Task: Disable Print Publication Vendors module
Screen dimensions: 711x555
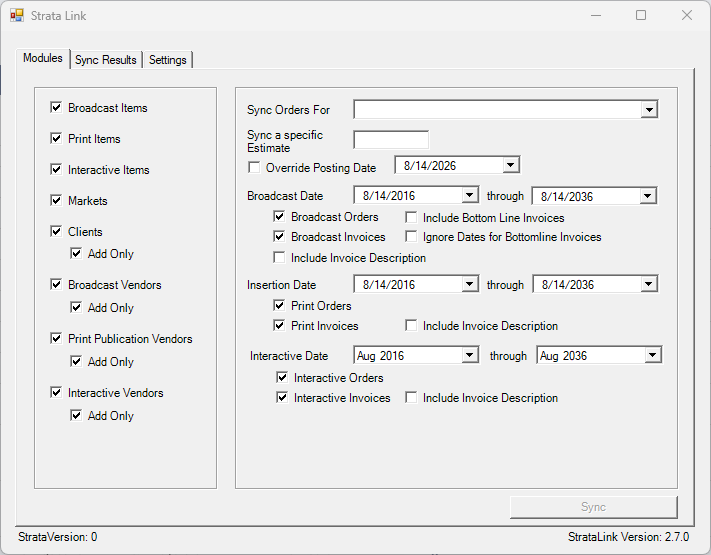Action: coord(56,338)
